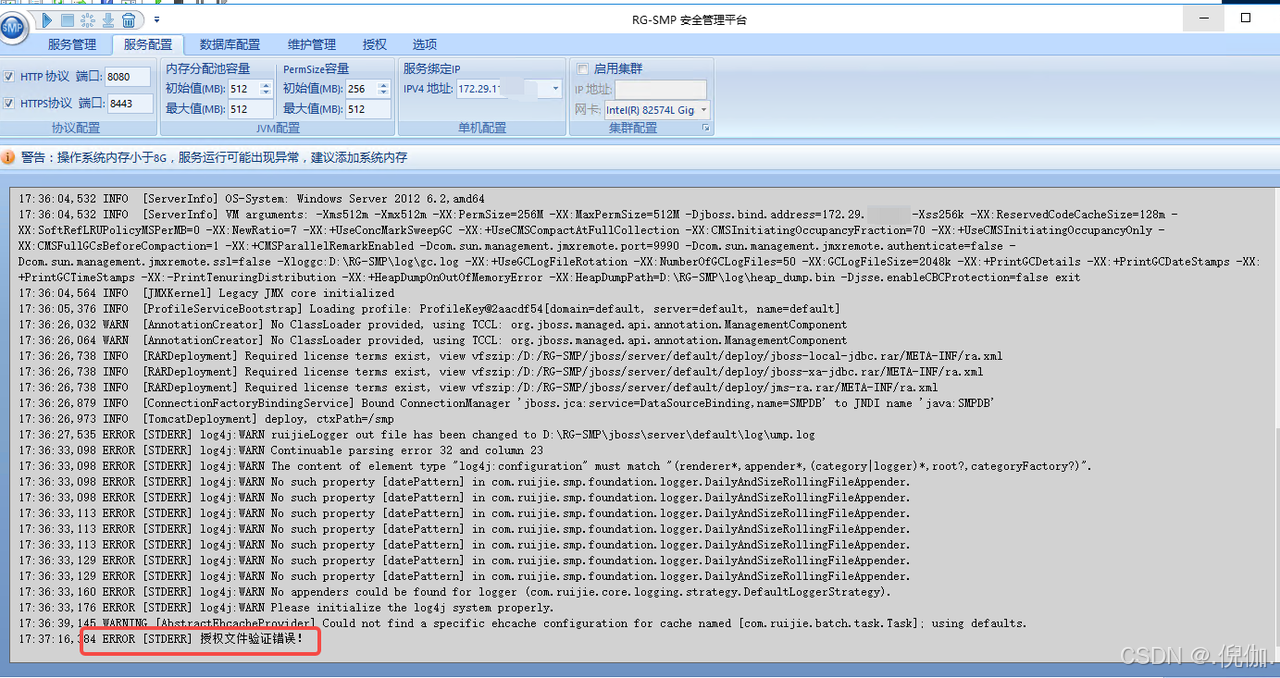Click the 'No appenders could be found' log line
Screen dimensions: 1280x678
tap(454, 591)
